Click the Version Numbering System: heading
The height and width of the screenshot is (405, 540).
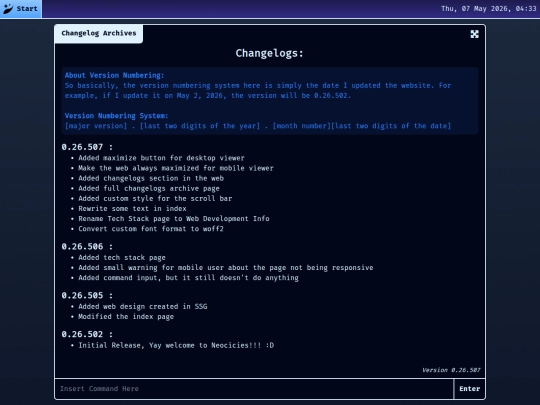pyautogui.click(x=116, y=115)
